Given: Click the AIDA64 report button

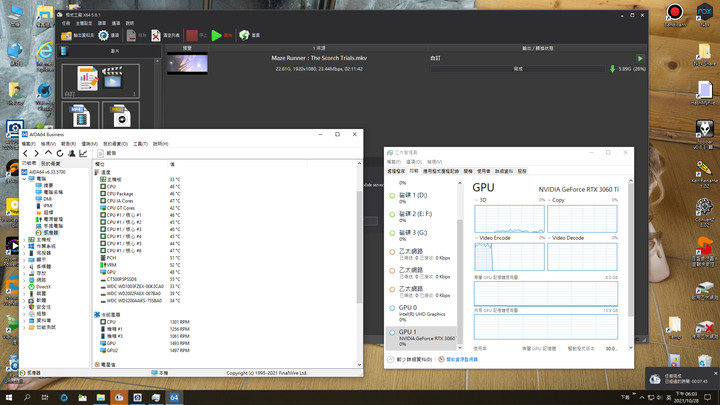Looking at the screenshot, I should point(107,153).
